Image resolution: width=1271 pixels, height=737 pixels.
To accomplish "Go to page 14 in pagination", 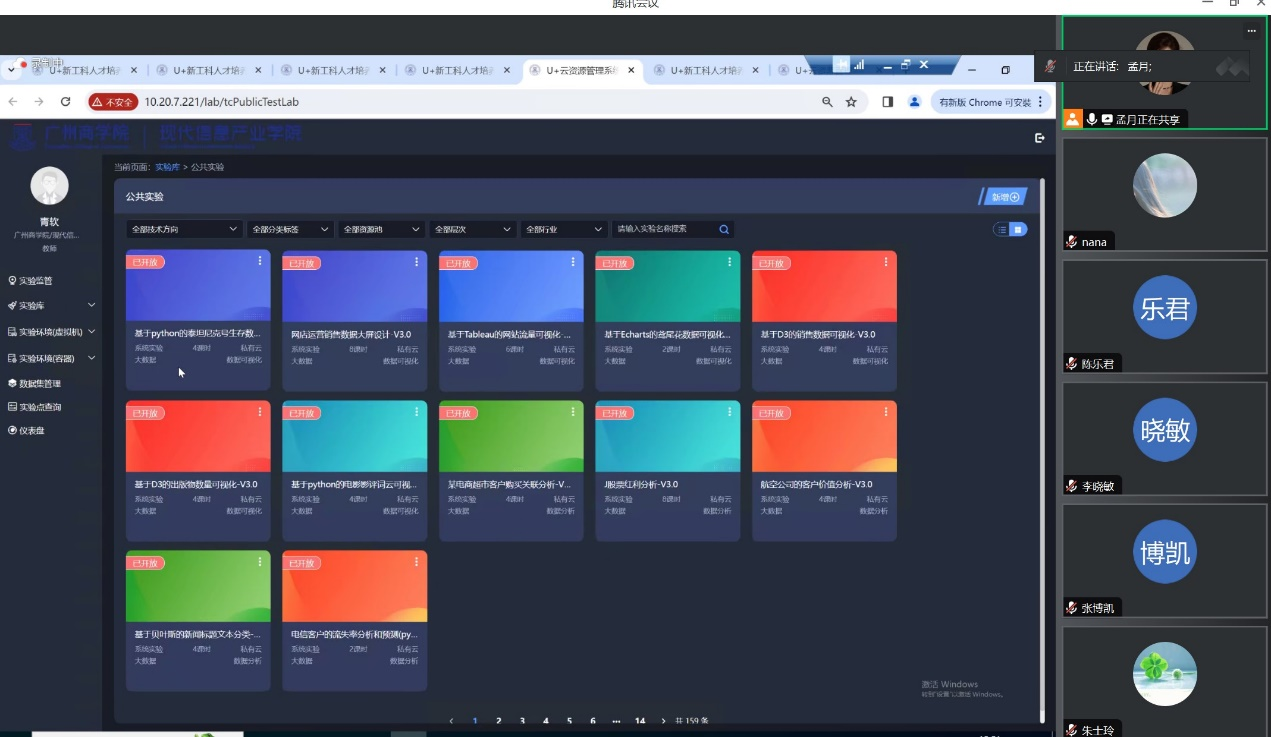I will click(x=640, y=721).
